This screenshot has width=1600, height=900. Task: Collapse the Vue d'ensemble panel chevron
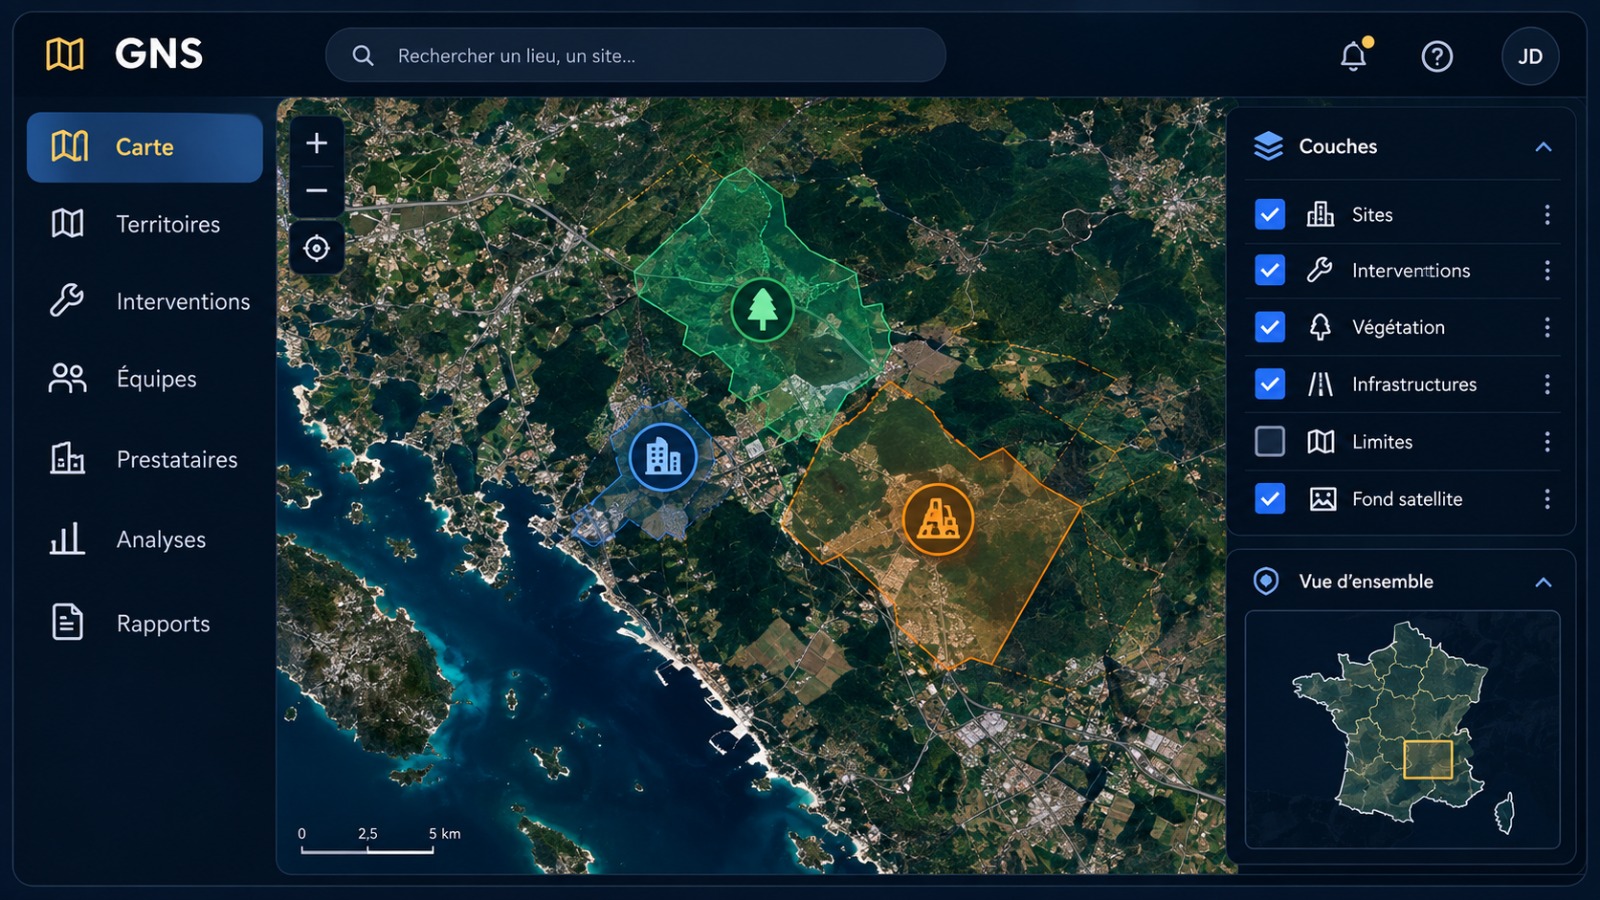(x=1543, y=582)
